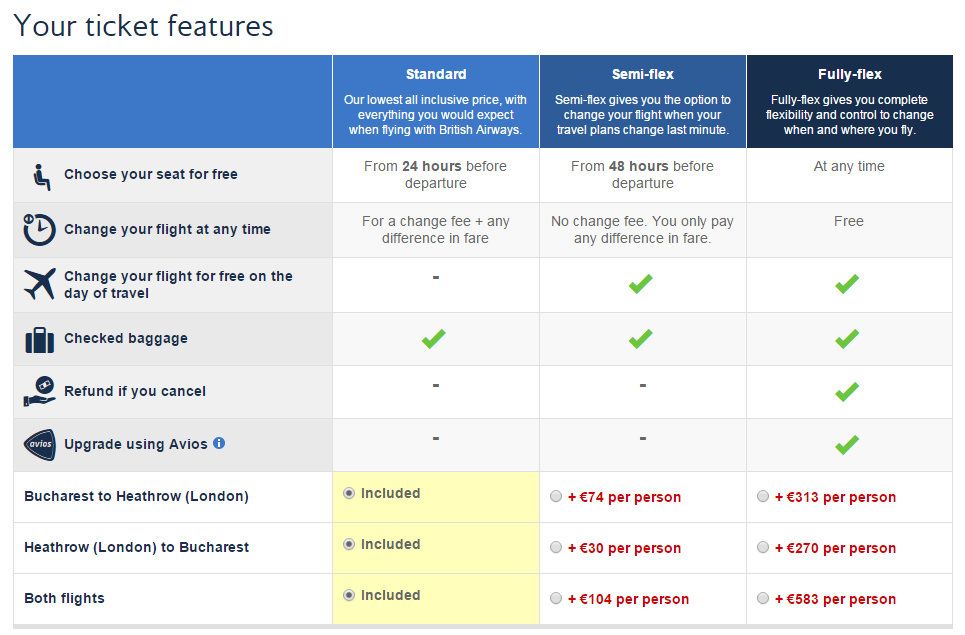Click the Standard column header

(x=436, y=74)
